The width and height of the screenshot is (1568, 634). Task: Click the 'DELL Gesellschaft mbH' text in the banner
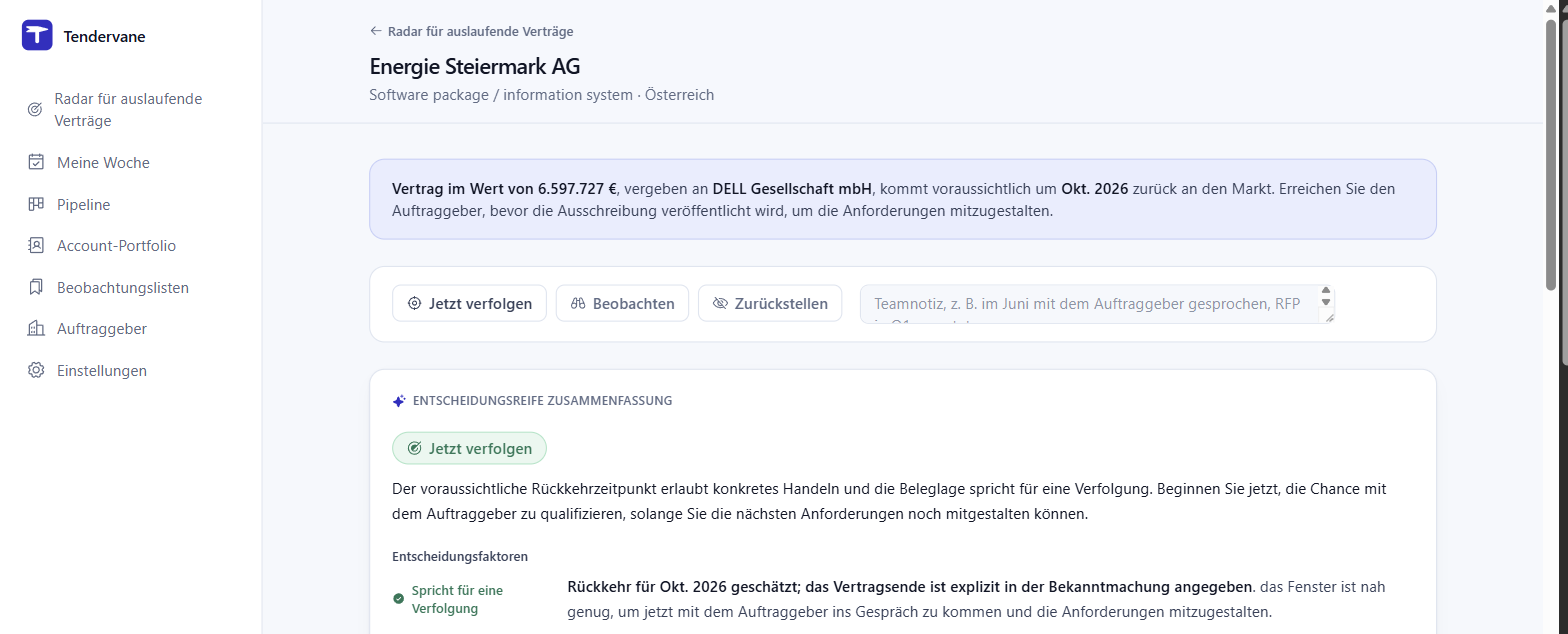[x=792, y=188]
